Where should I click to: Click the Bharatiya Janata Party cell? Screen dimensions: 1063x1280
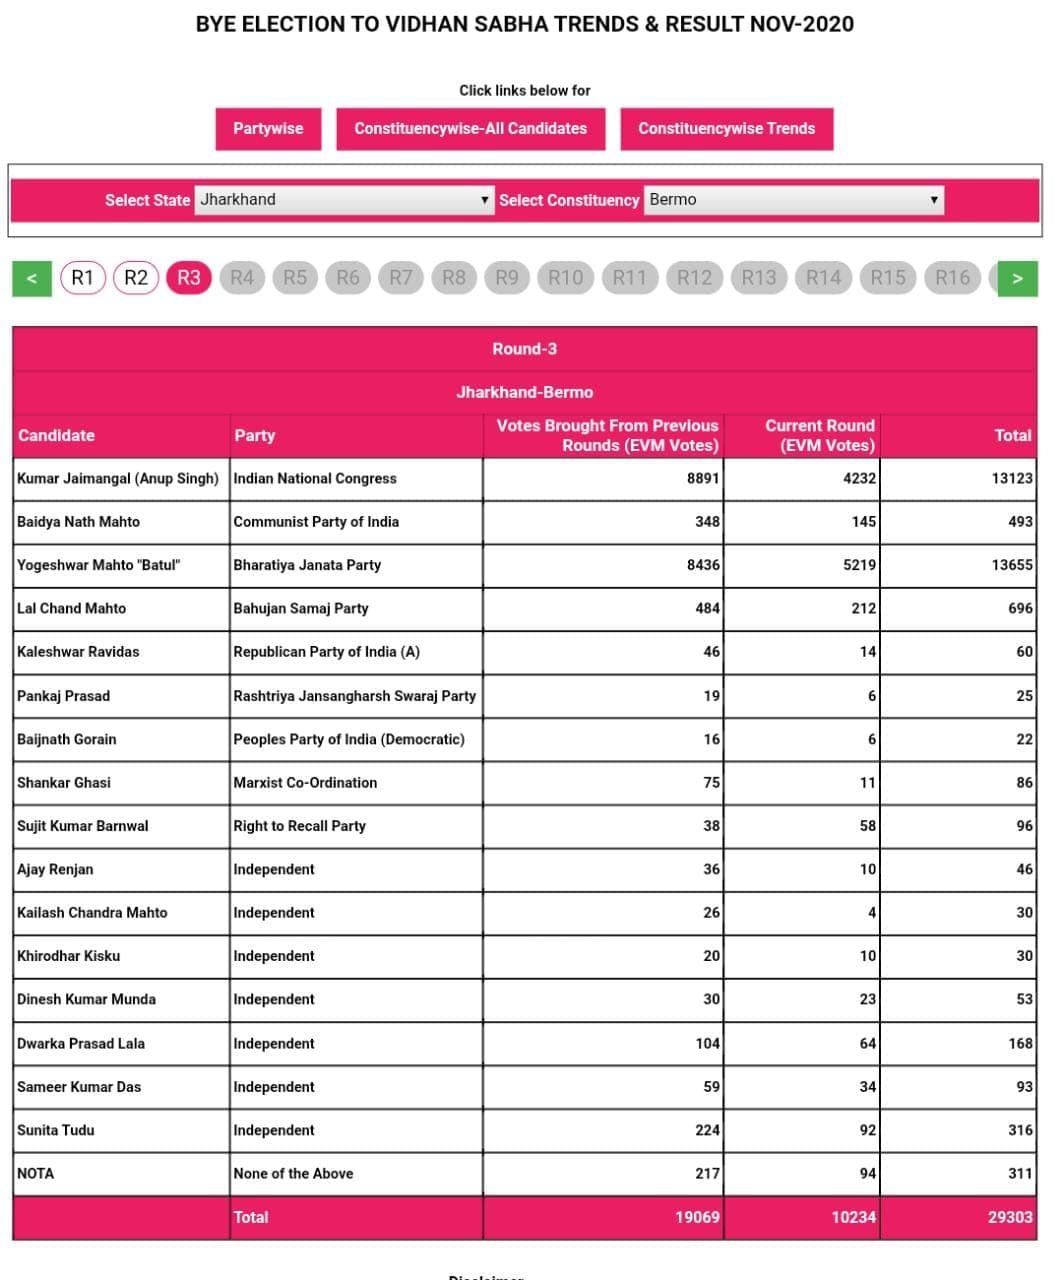click(307, 565)
